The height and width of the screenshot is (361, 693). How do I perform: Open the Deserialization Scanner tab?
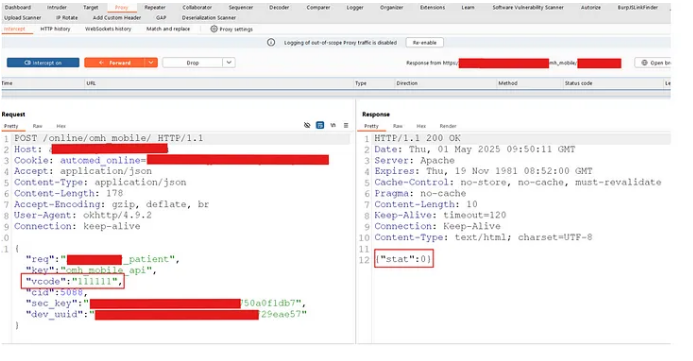pos(209,18)
